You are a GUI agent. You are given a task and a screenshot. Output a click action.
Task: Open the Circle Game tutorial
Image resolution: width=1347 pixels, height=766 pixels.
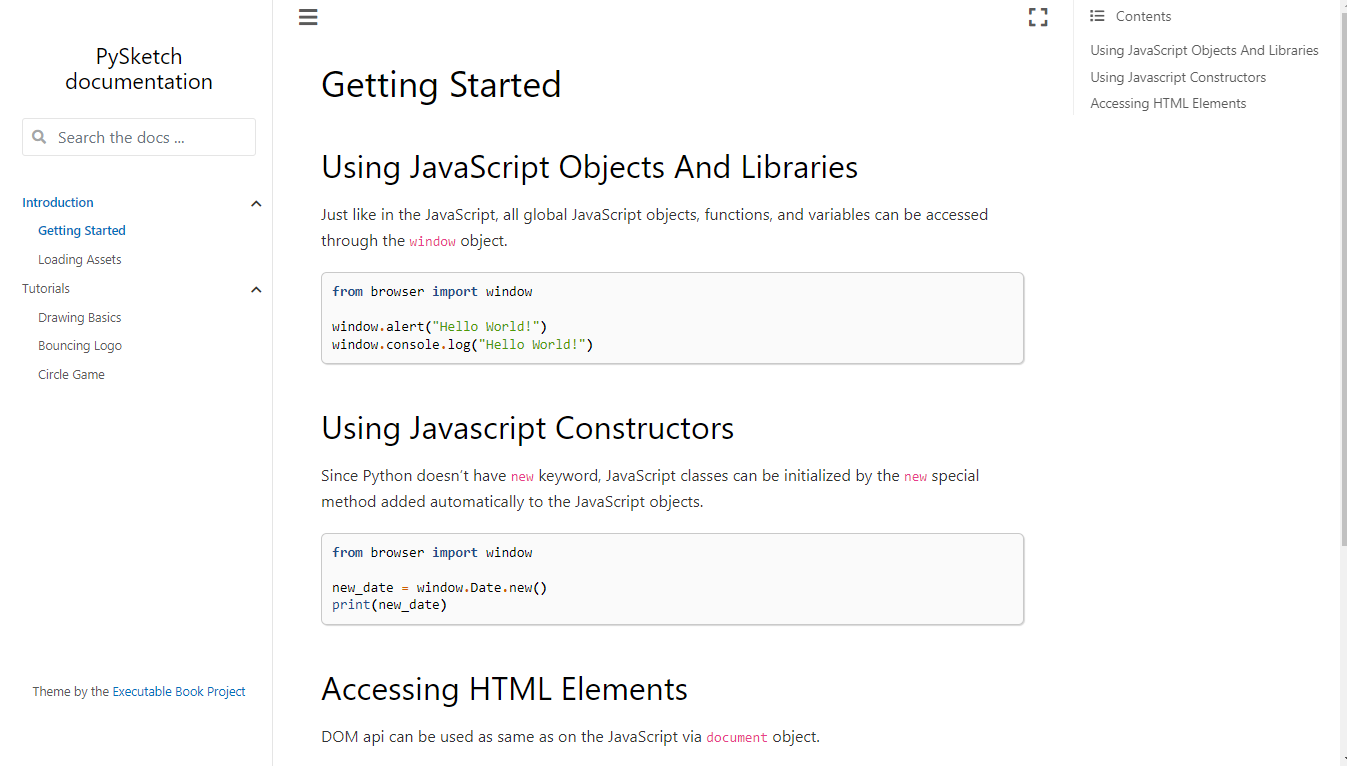[71, 374]
